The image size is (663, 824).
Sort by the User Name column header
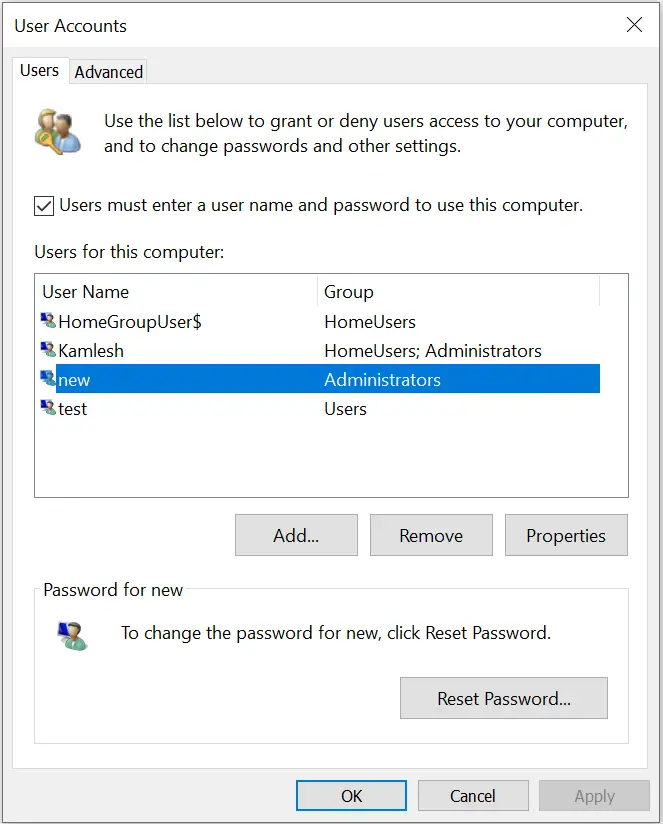click(x=177, y=291)
